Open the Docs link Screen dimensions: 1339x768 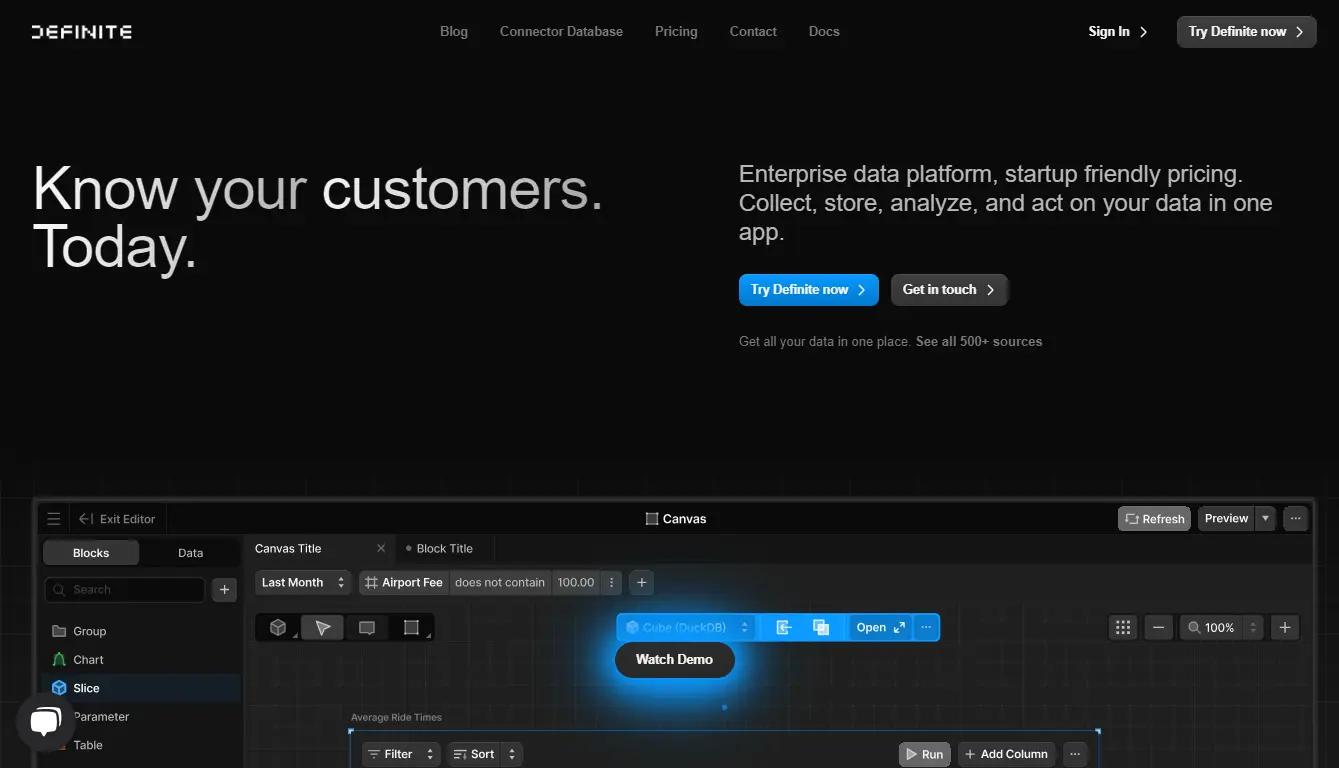coord(824,31)
